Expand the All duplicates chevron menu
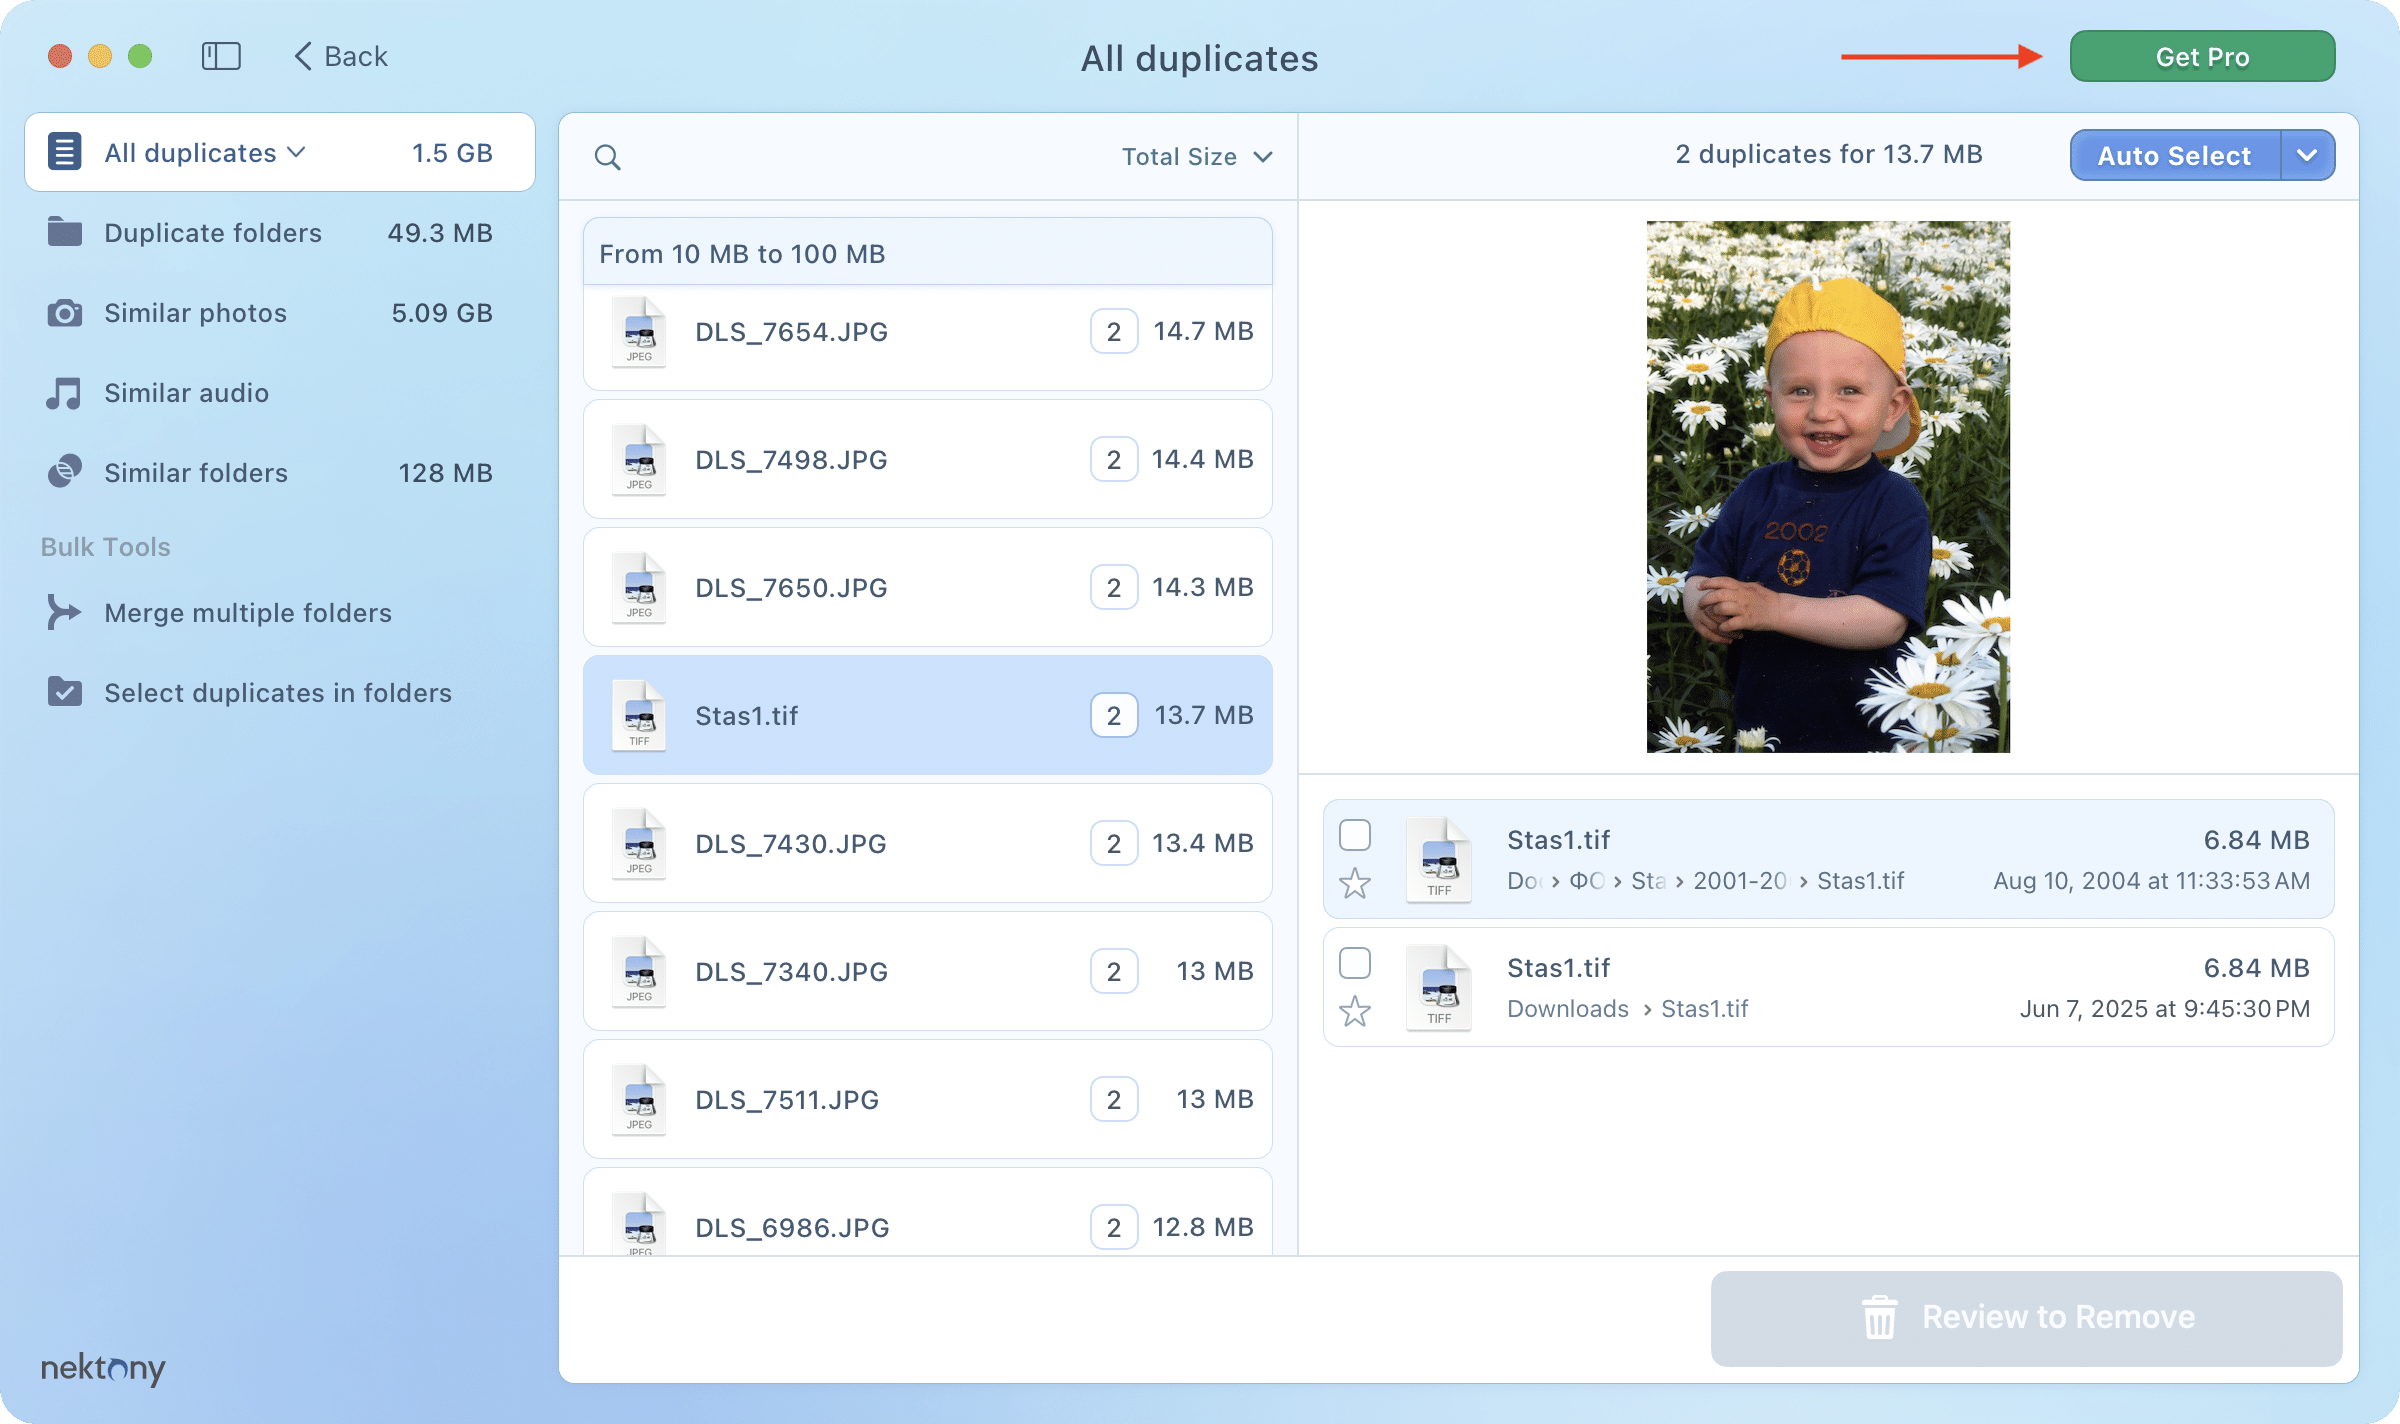 (296, 152)
